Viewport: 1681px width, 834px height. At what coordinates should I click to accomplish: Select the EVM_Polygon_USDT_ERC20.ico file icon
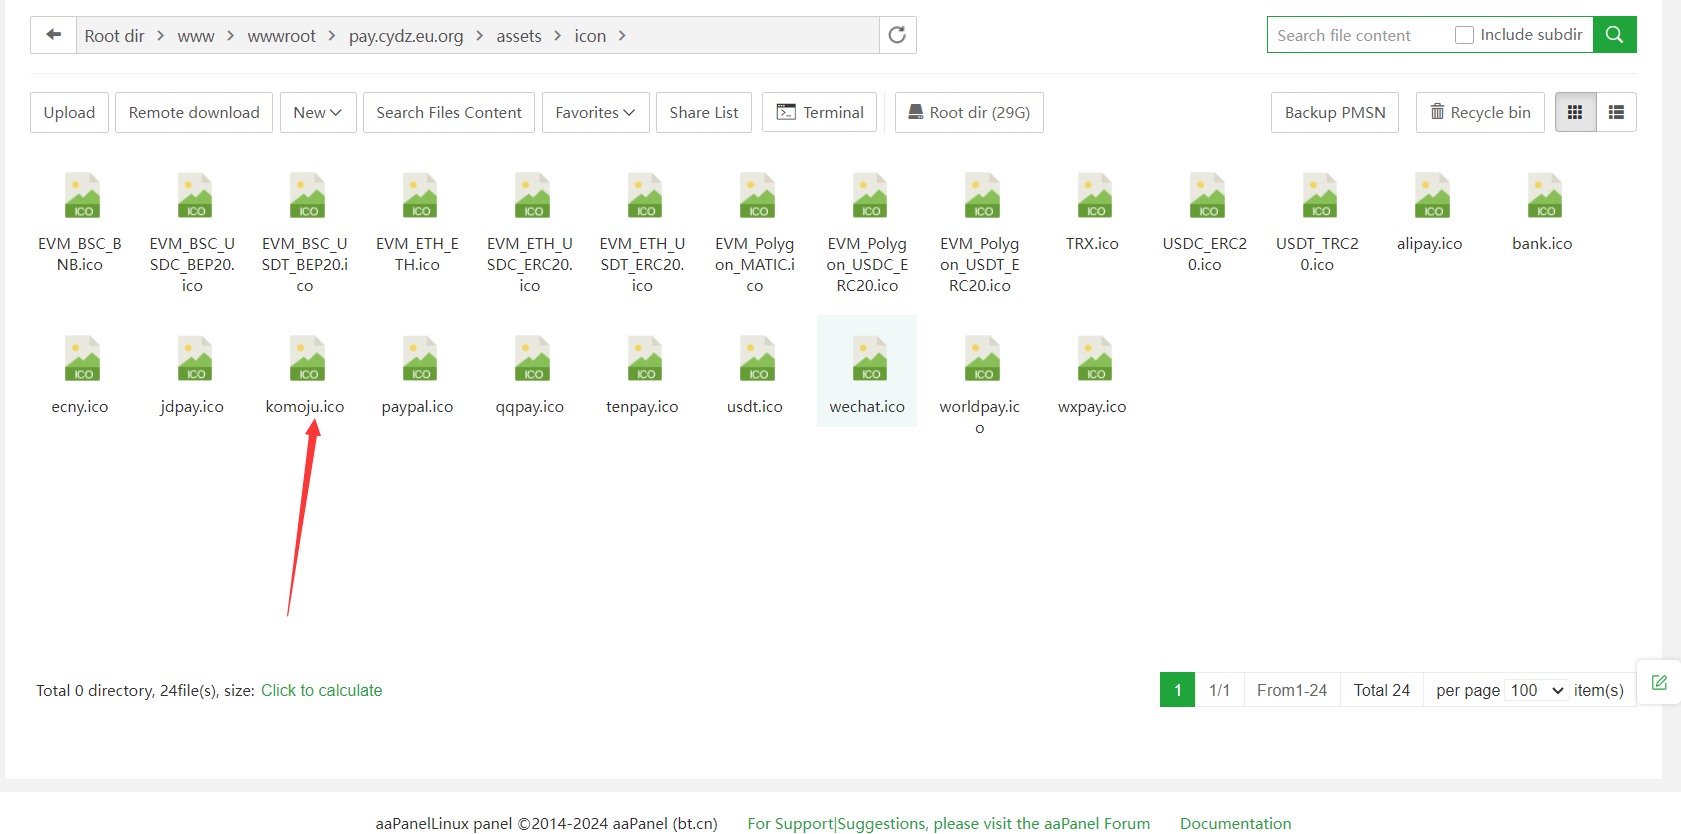(x=981, y=196)
